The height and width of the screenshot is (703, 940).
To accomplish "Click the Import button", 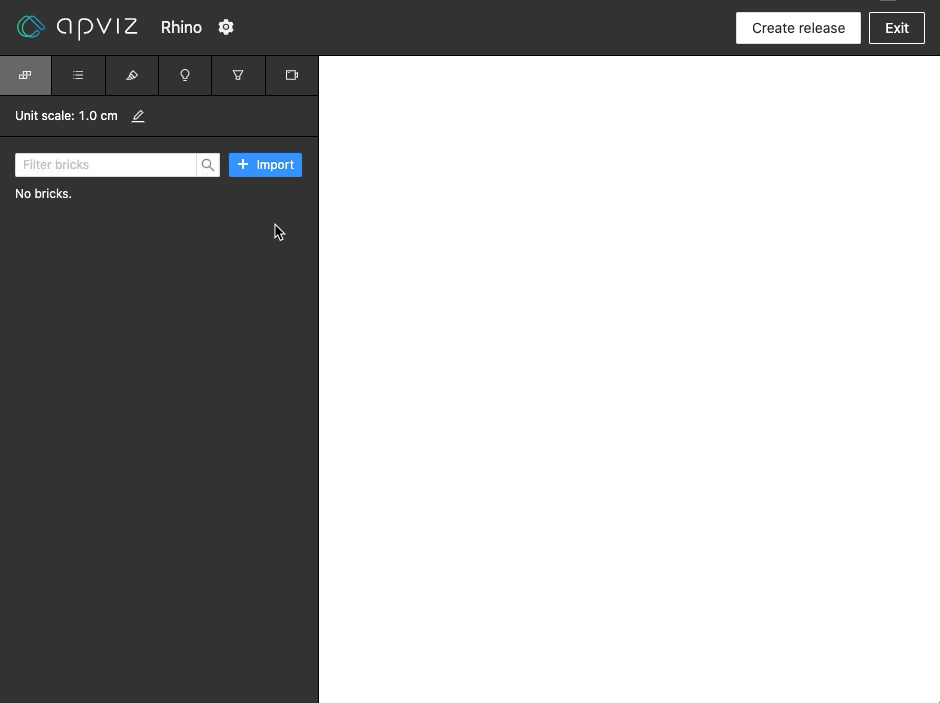I will point(265,165).
